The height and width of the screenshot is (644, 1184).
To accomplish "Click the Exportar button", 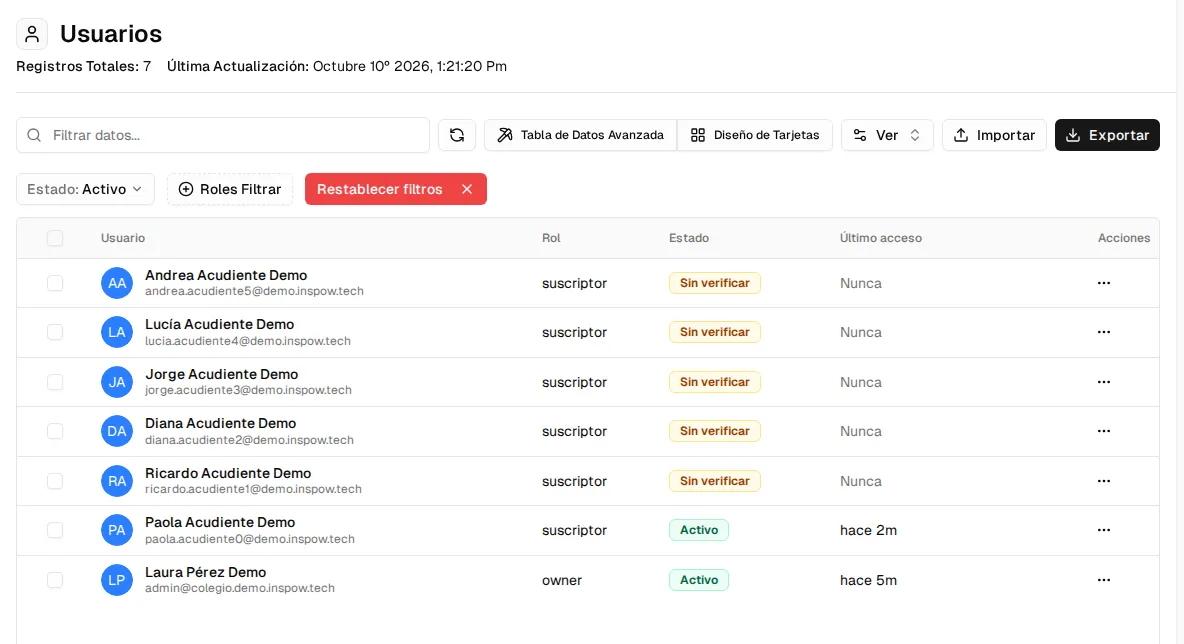I will tap(1107, 135).
